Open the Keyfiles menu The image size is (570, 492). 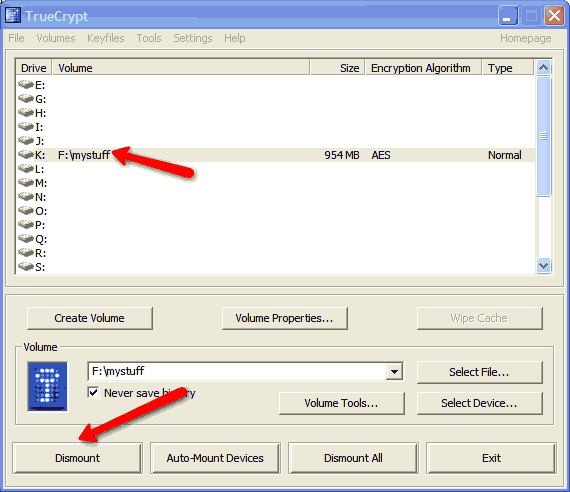click(x=105, y=38)
